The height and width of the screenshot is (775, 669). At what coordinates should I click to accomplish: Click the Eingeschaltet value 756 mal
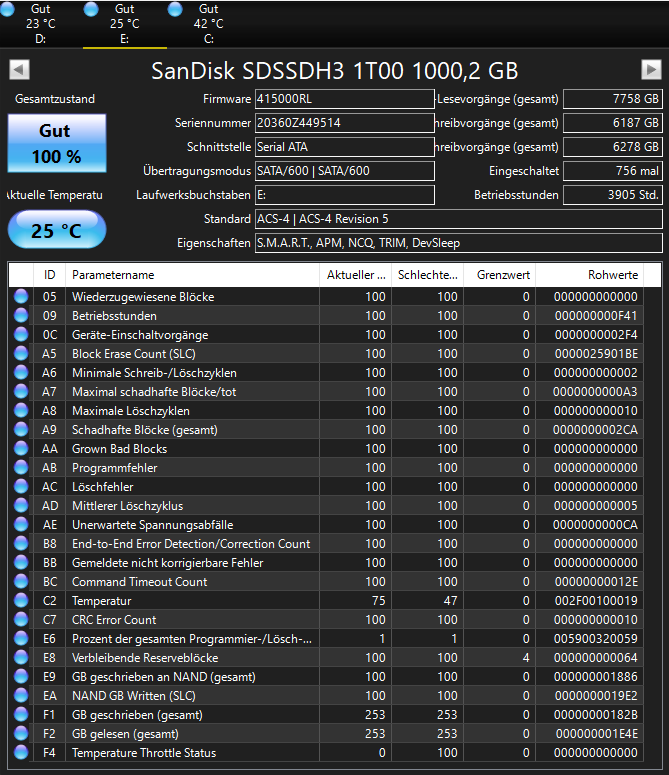pyautogui.click(x=613, y=171)
